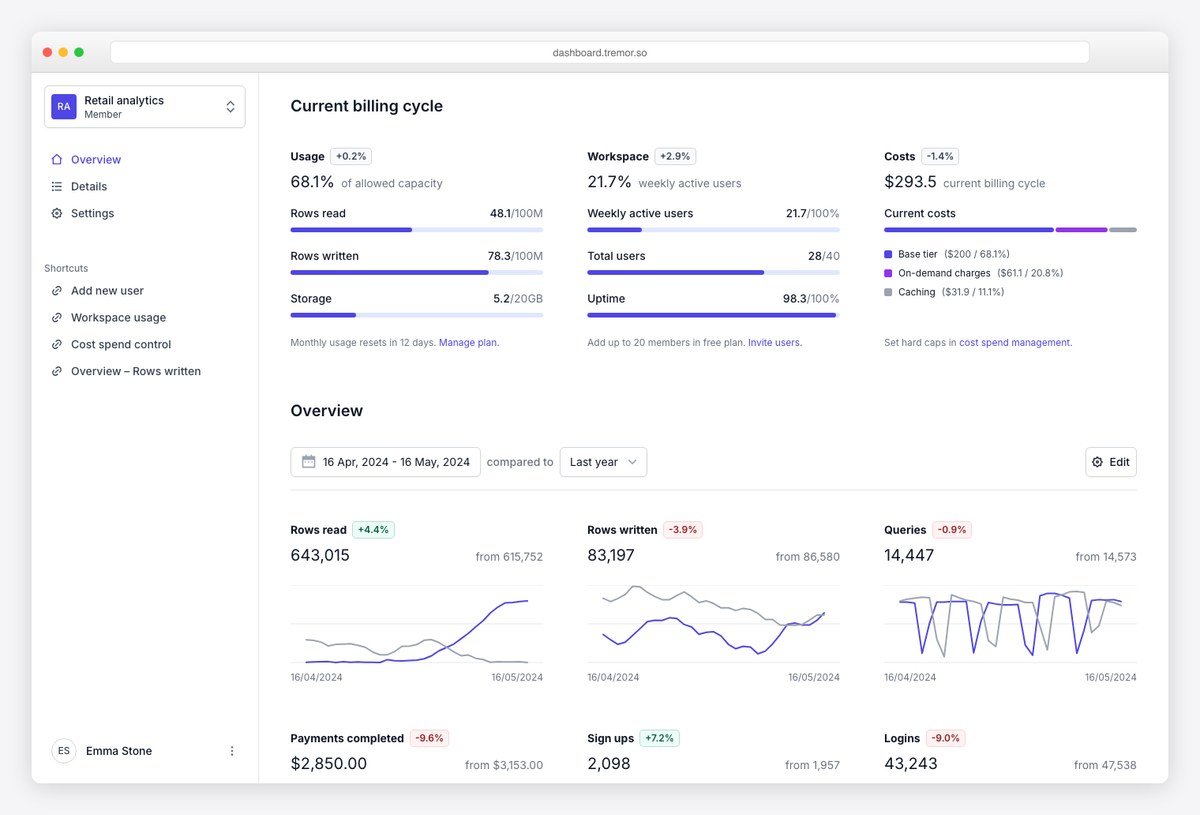The image size is (1200, 815).
Task: Click the Invite users link
Action: pos(775,342)
